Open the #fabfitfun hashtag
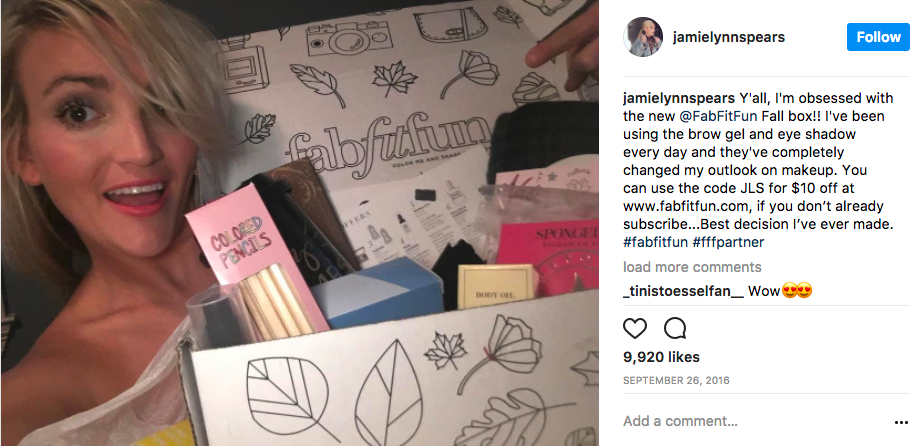This screenshot has width=918, height=446. tap(655, 242)
